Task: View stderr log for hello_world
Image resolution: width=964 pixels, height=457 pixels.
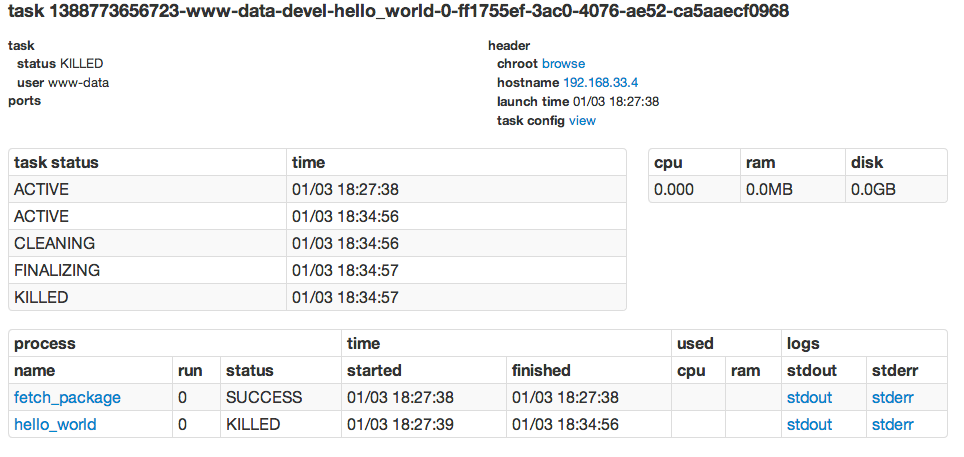Action: (892, 425)
